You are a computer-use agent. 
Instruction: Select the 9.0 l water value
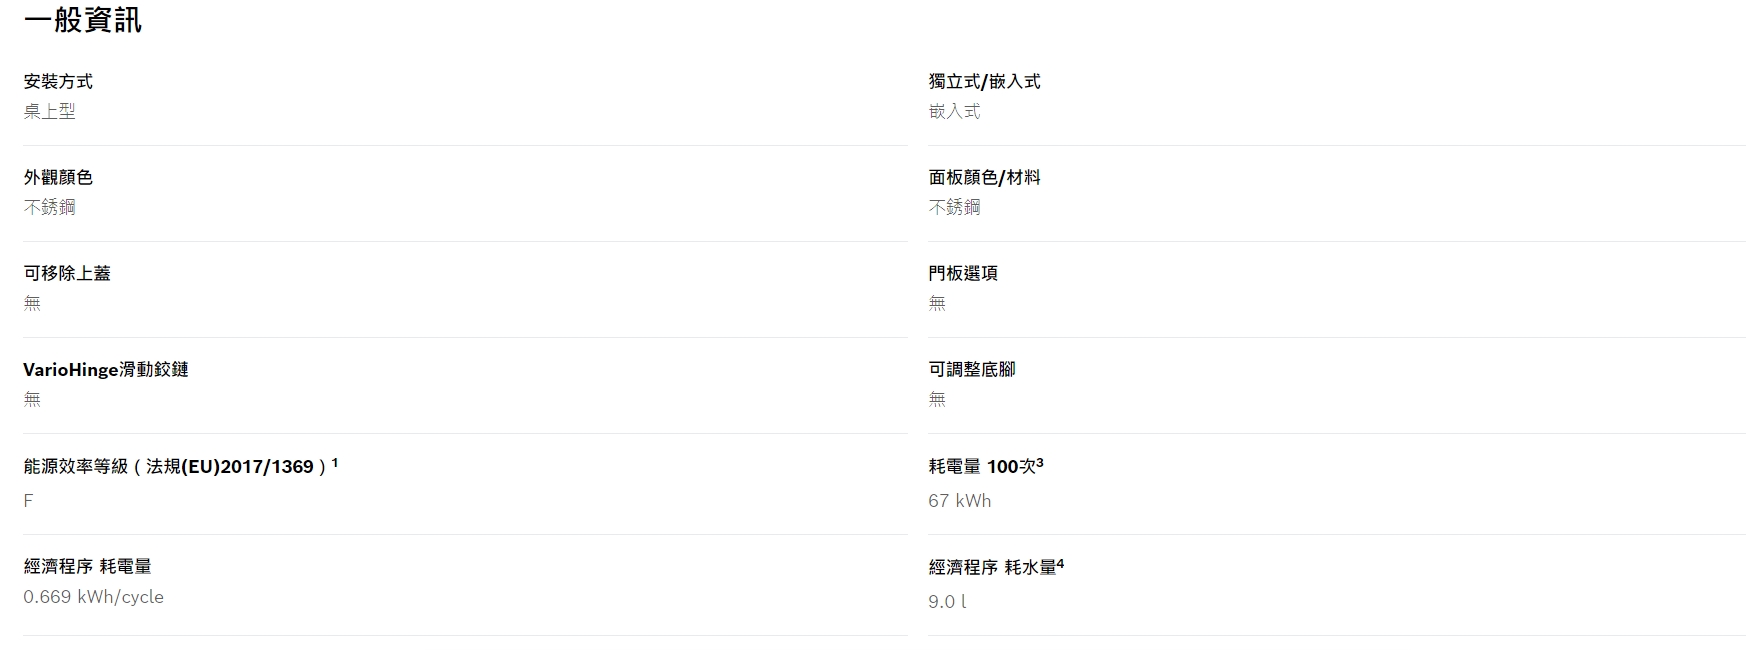pyautogui.click(x=947, y=601)
